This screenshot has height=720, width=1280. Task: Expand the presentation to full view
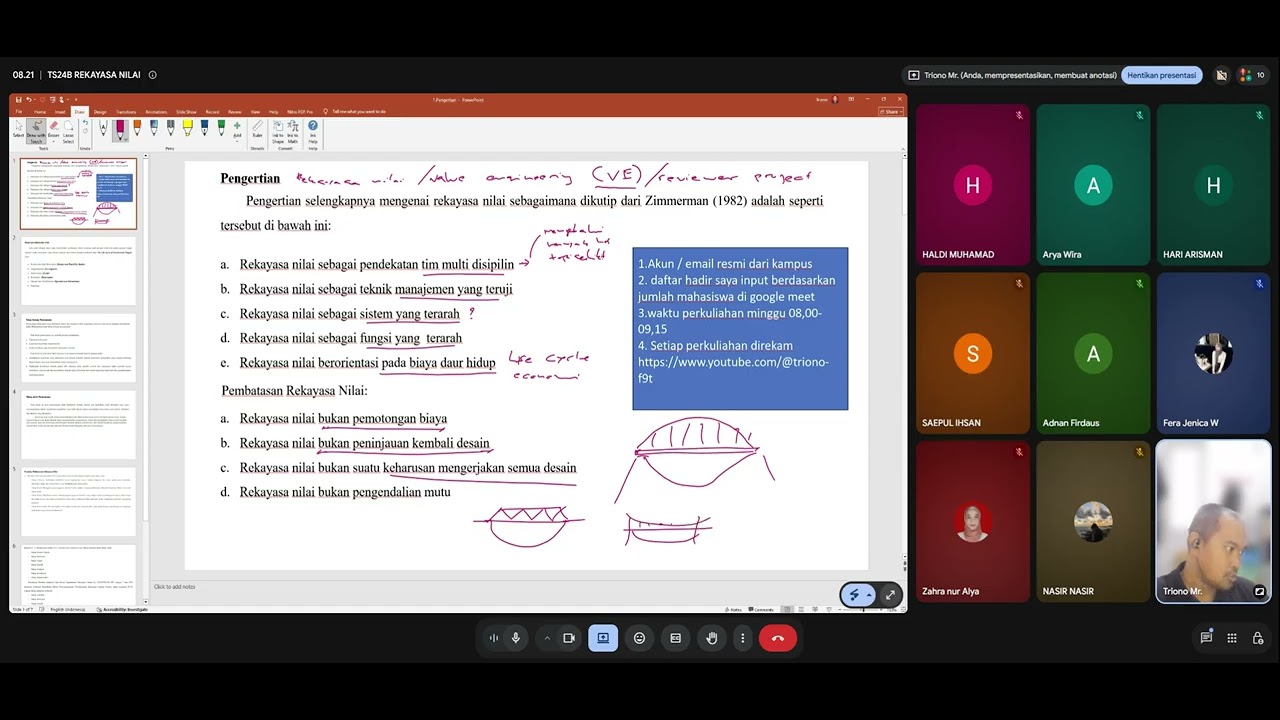point(890,595)
